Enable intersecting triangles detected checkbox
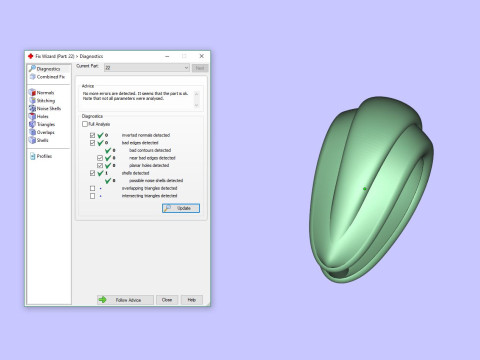This screenshot has height=360, width=480. point(92,196)
